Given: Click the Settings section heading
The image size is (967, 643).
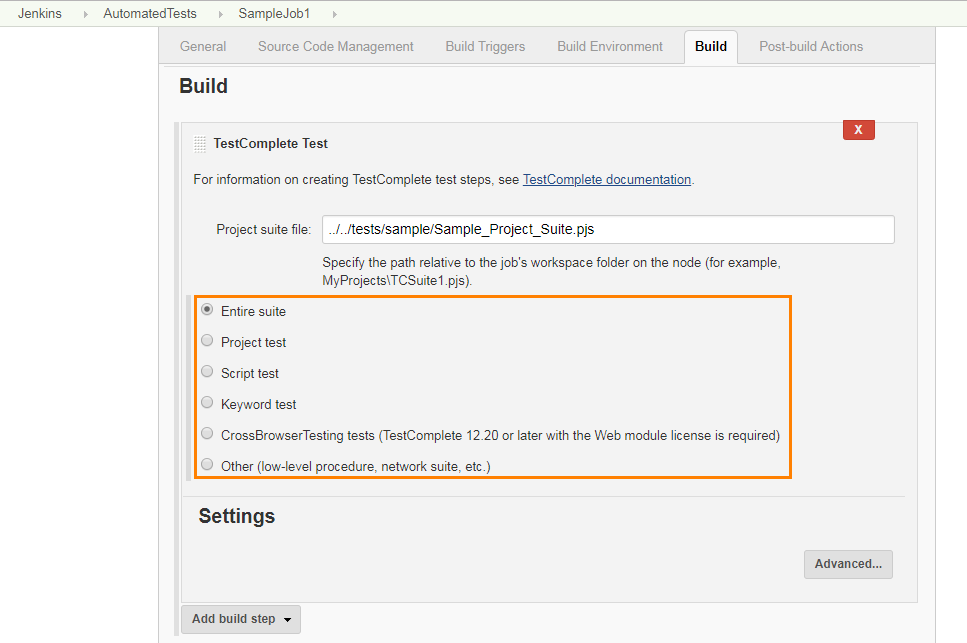Looking at the screenshot, I should click(237, 516).
